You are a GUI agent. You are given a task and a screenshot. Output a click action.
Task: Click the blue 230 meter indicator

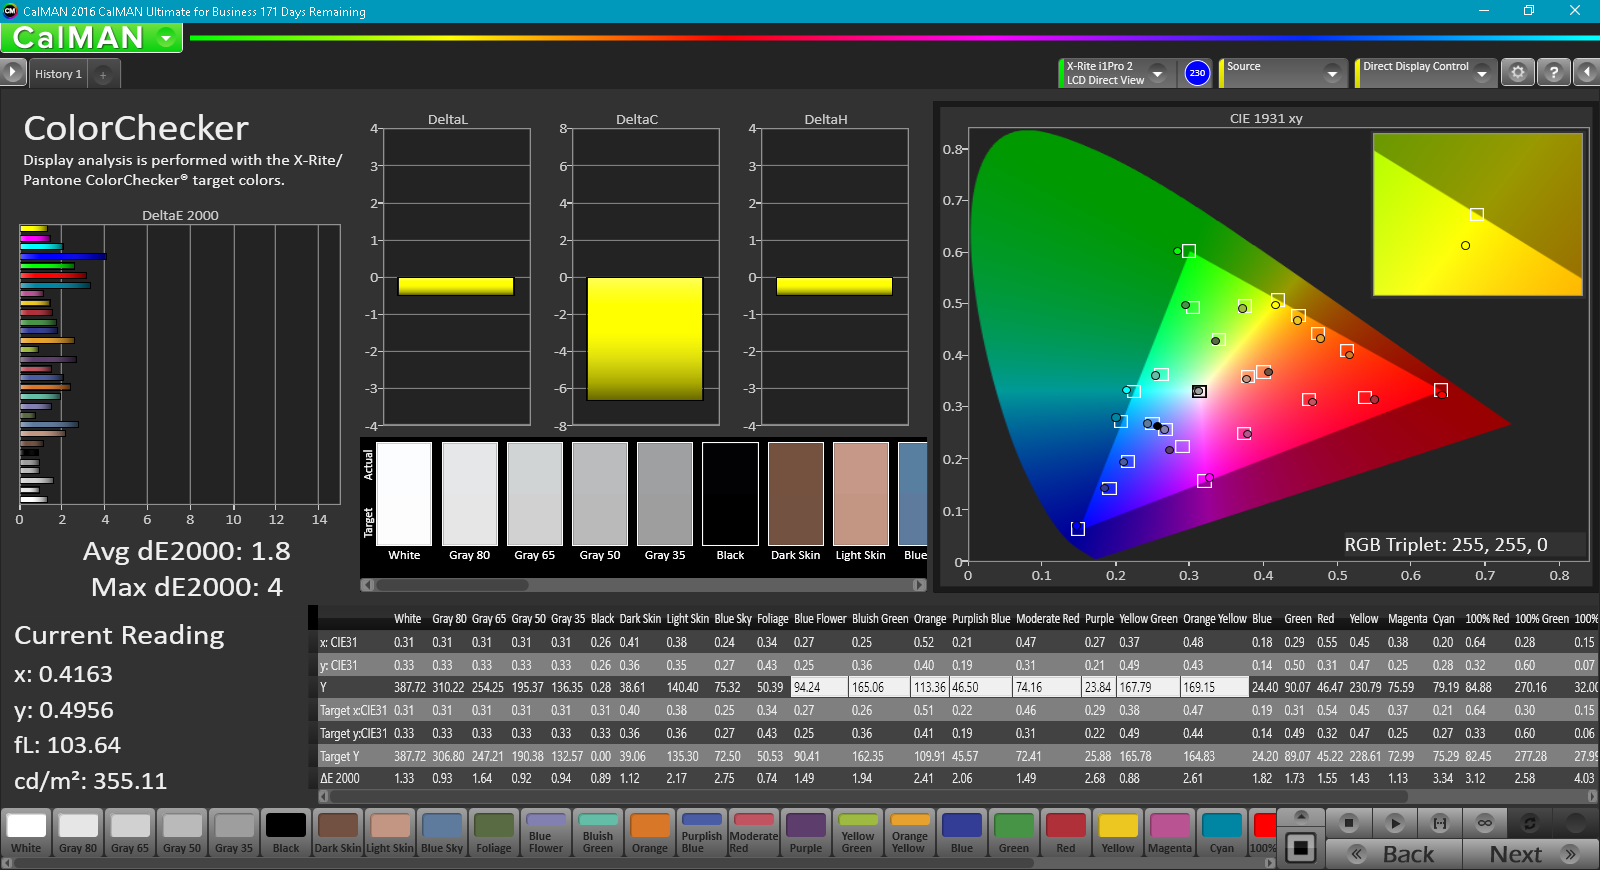1197,73
